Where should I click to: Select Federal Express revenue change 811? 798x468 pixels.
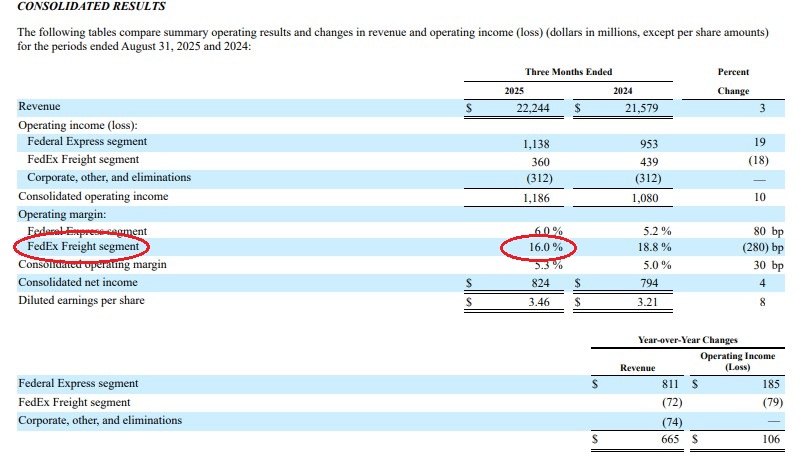click(670, 384)
